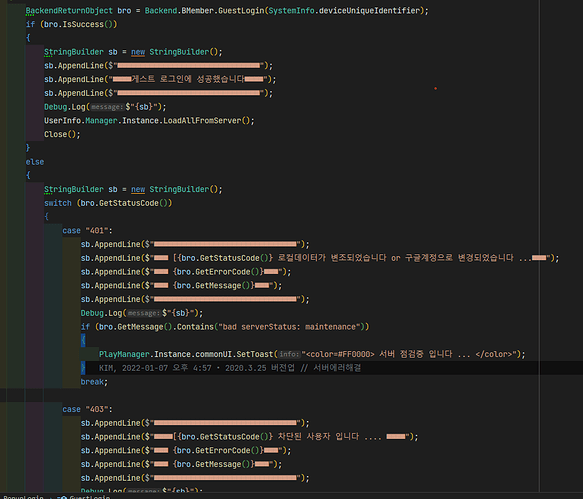Click the case "401": label
Image resolution: width=583 pixels, height=499 pixels.
87,231
